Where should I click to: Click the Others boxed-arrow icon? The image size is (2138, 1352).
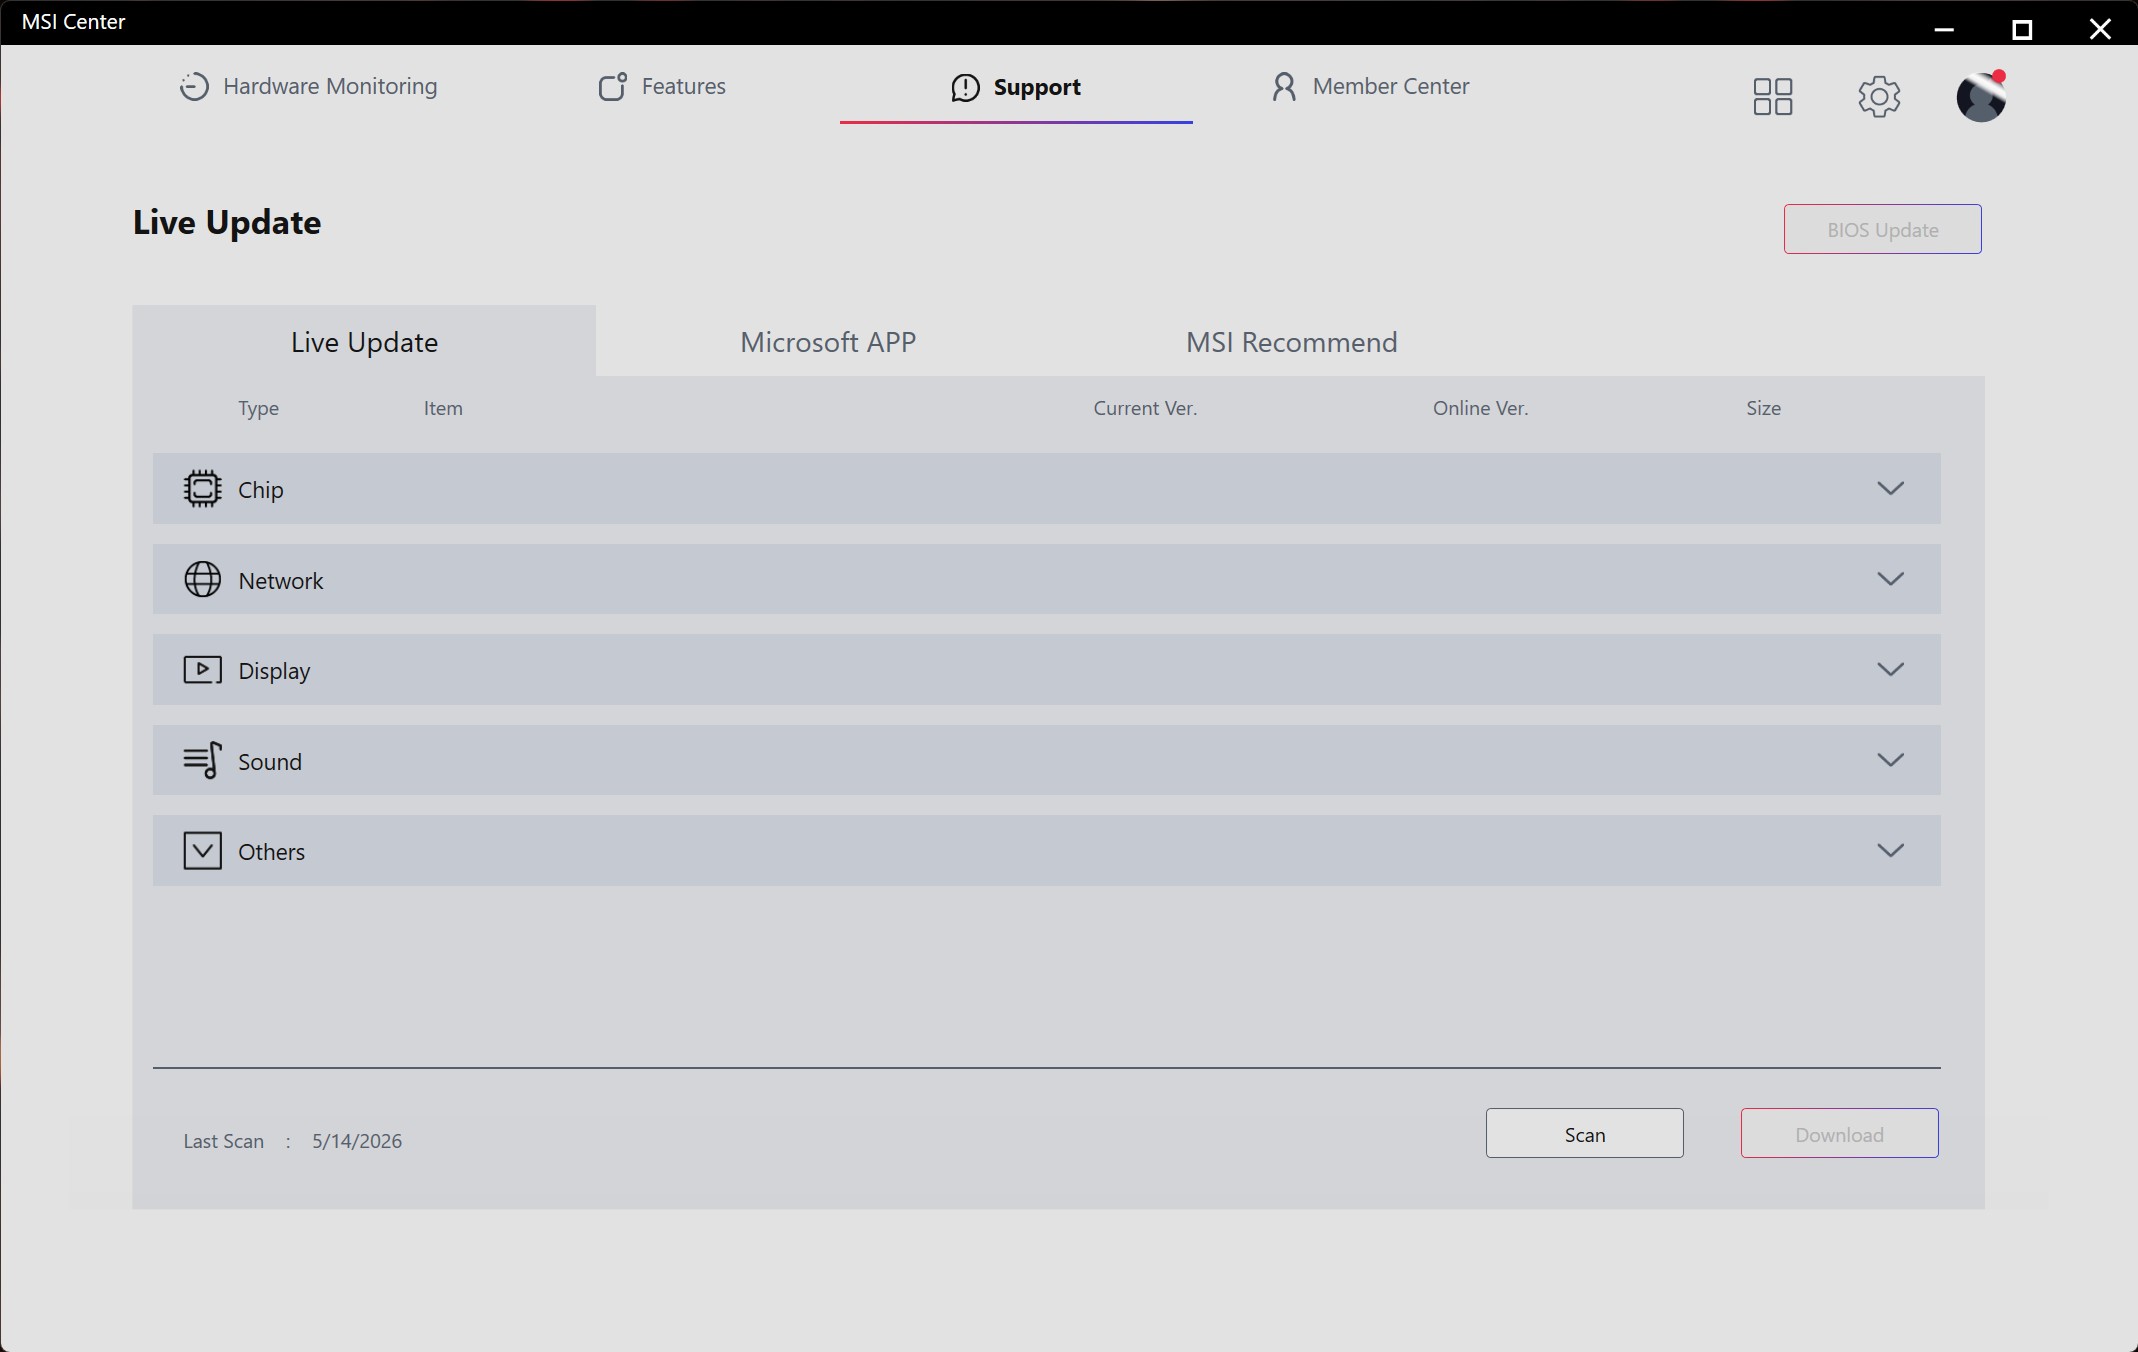point(202,850)
